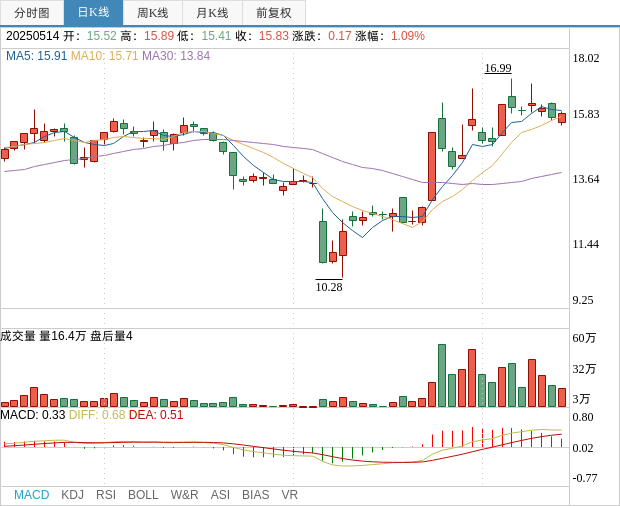The width and height of the screenshot is (620, 506).
Task: Click the 16.99 high price marker
Action: click(x=498, y=68)
